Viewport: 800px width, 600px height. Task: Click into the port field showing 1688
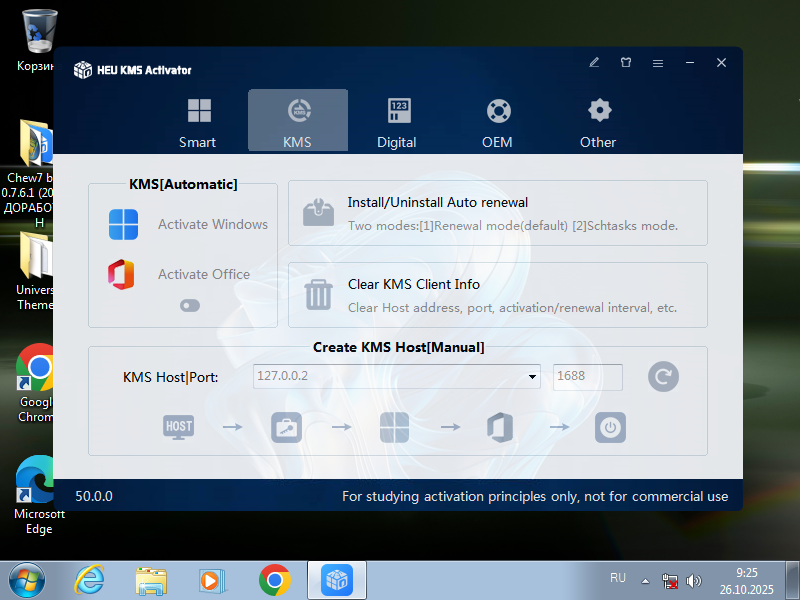point(587,377)
